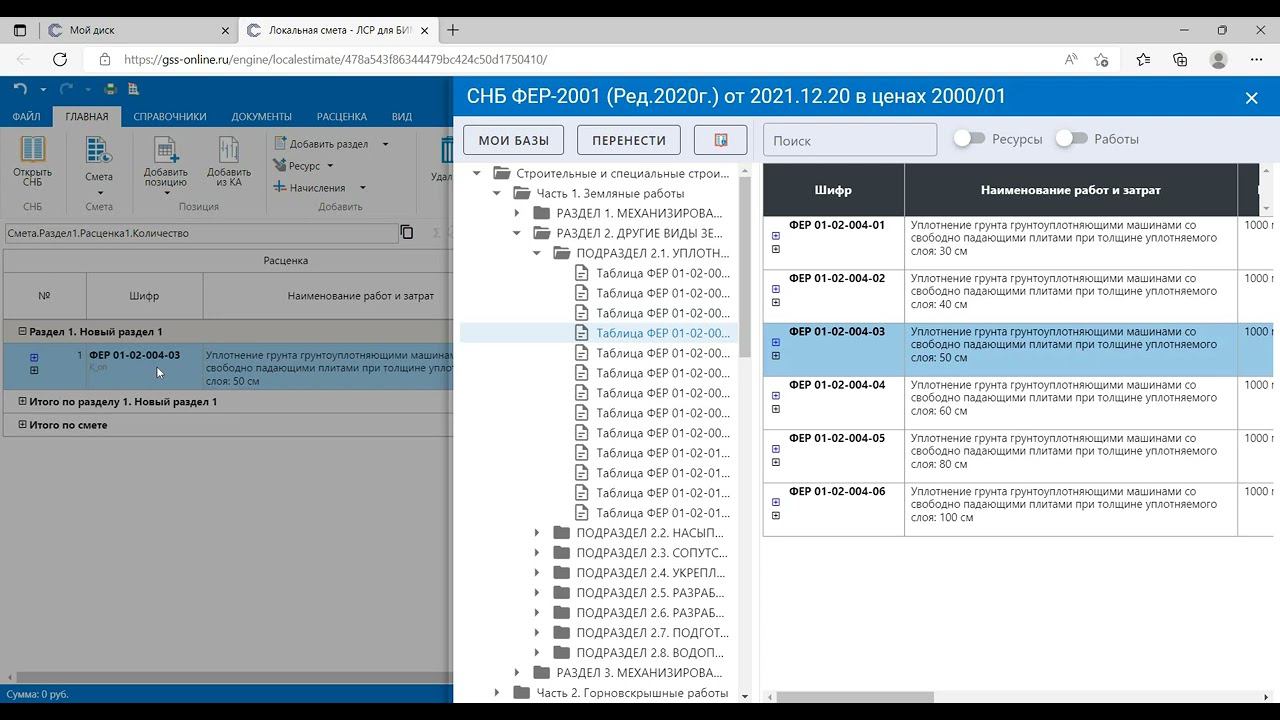
Task: Click the МОИ БАЗЫ button
Action: click(x=514, y=140)
